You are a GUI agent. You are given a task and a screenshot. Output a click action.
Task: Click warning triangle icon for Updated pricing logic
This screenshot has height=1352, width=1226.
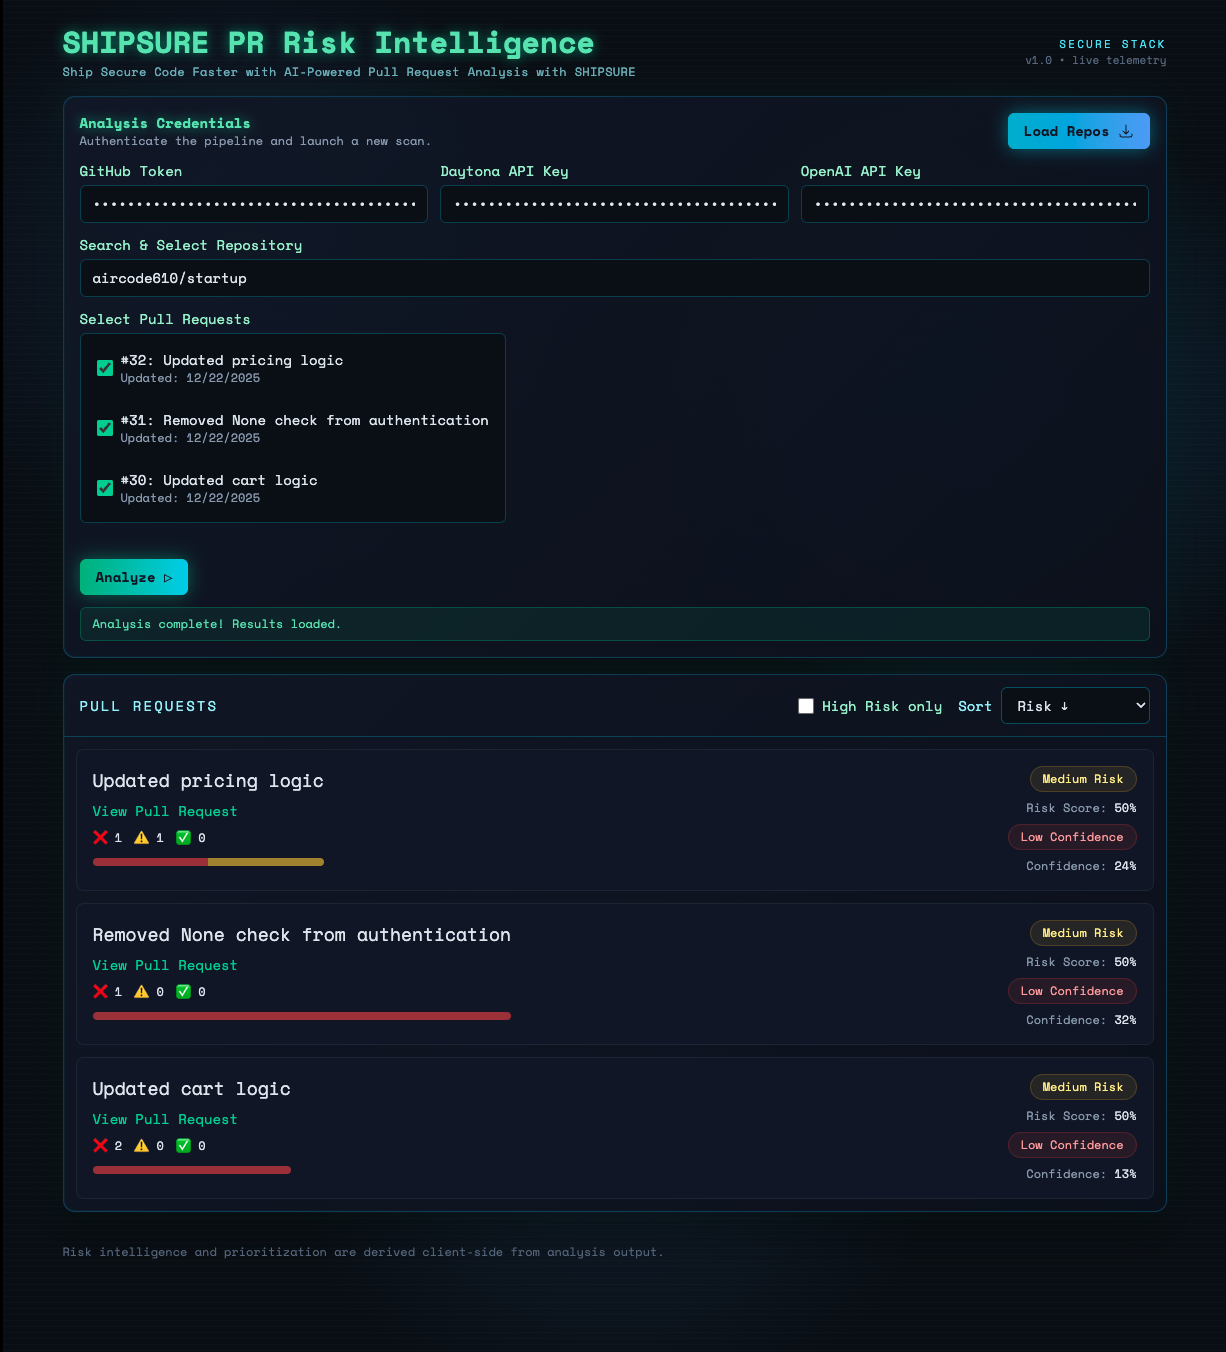point(142,838)
